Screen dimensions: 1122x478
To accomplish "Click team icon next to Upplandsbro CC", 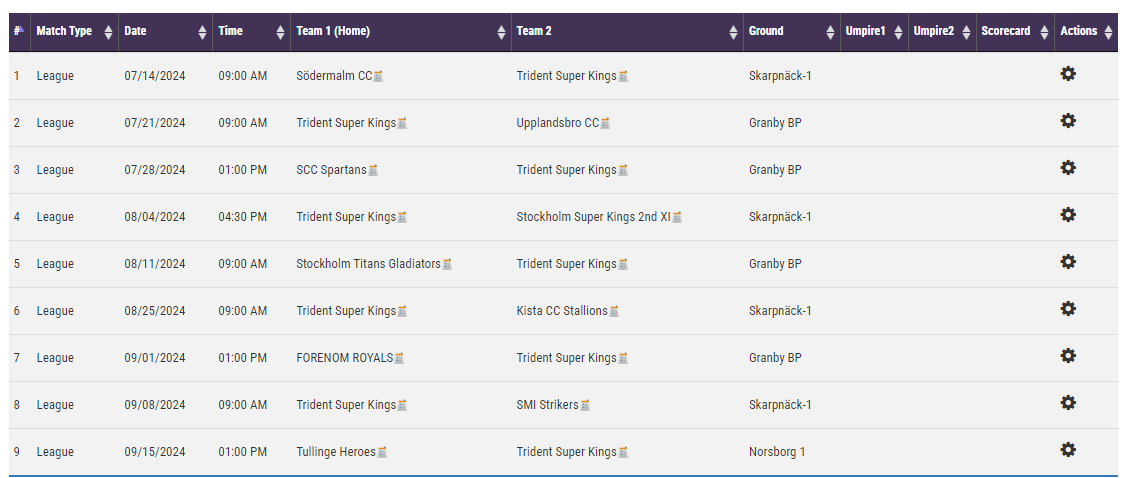I will tap(605, 124).
